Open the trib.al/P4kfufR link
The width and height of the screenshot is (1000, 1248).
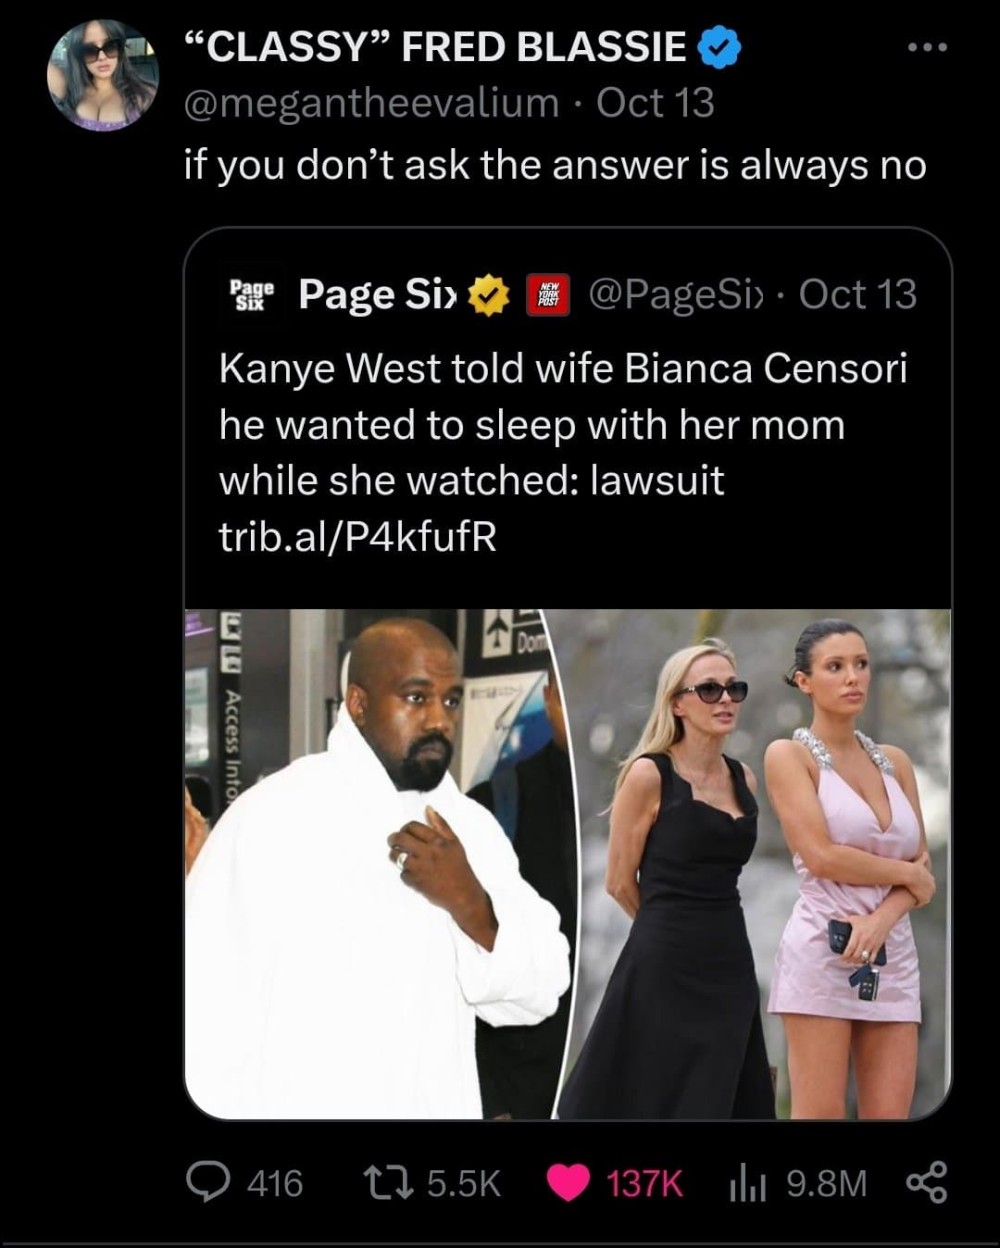click(357, 537)
